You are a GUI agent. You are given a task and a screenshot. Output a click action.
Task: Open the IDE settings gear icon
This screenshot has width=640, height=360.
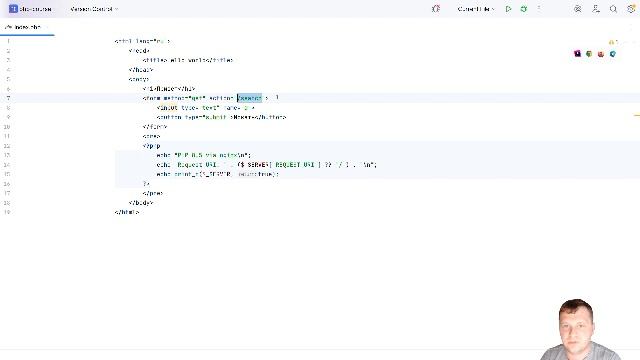pyautogui.click(x=631, y=9)
